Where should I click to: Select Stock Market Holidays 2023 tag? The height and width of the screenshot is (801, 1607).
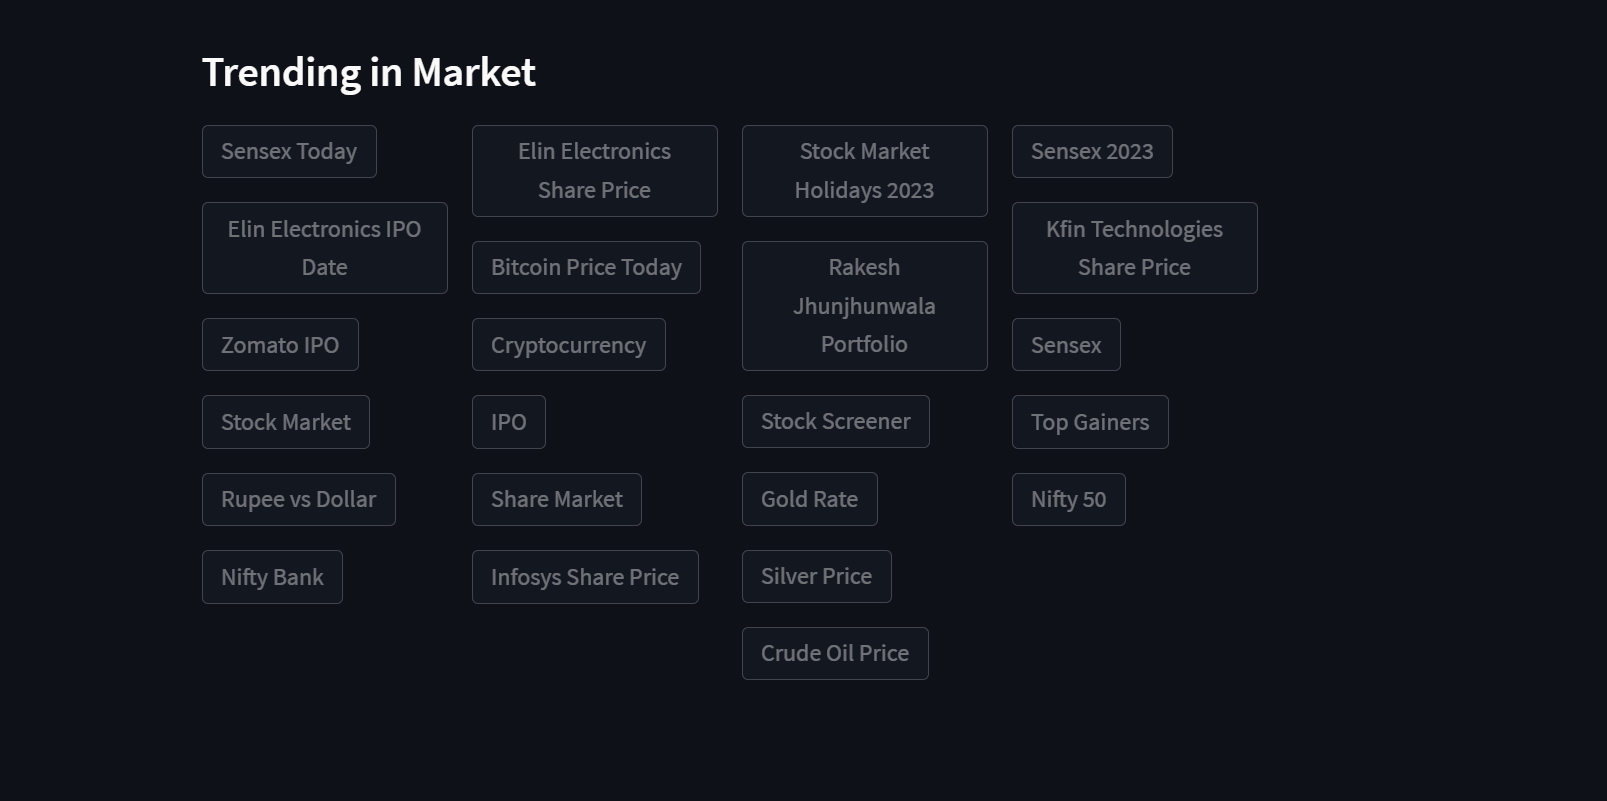coord(864,171)
